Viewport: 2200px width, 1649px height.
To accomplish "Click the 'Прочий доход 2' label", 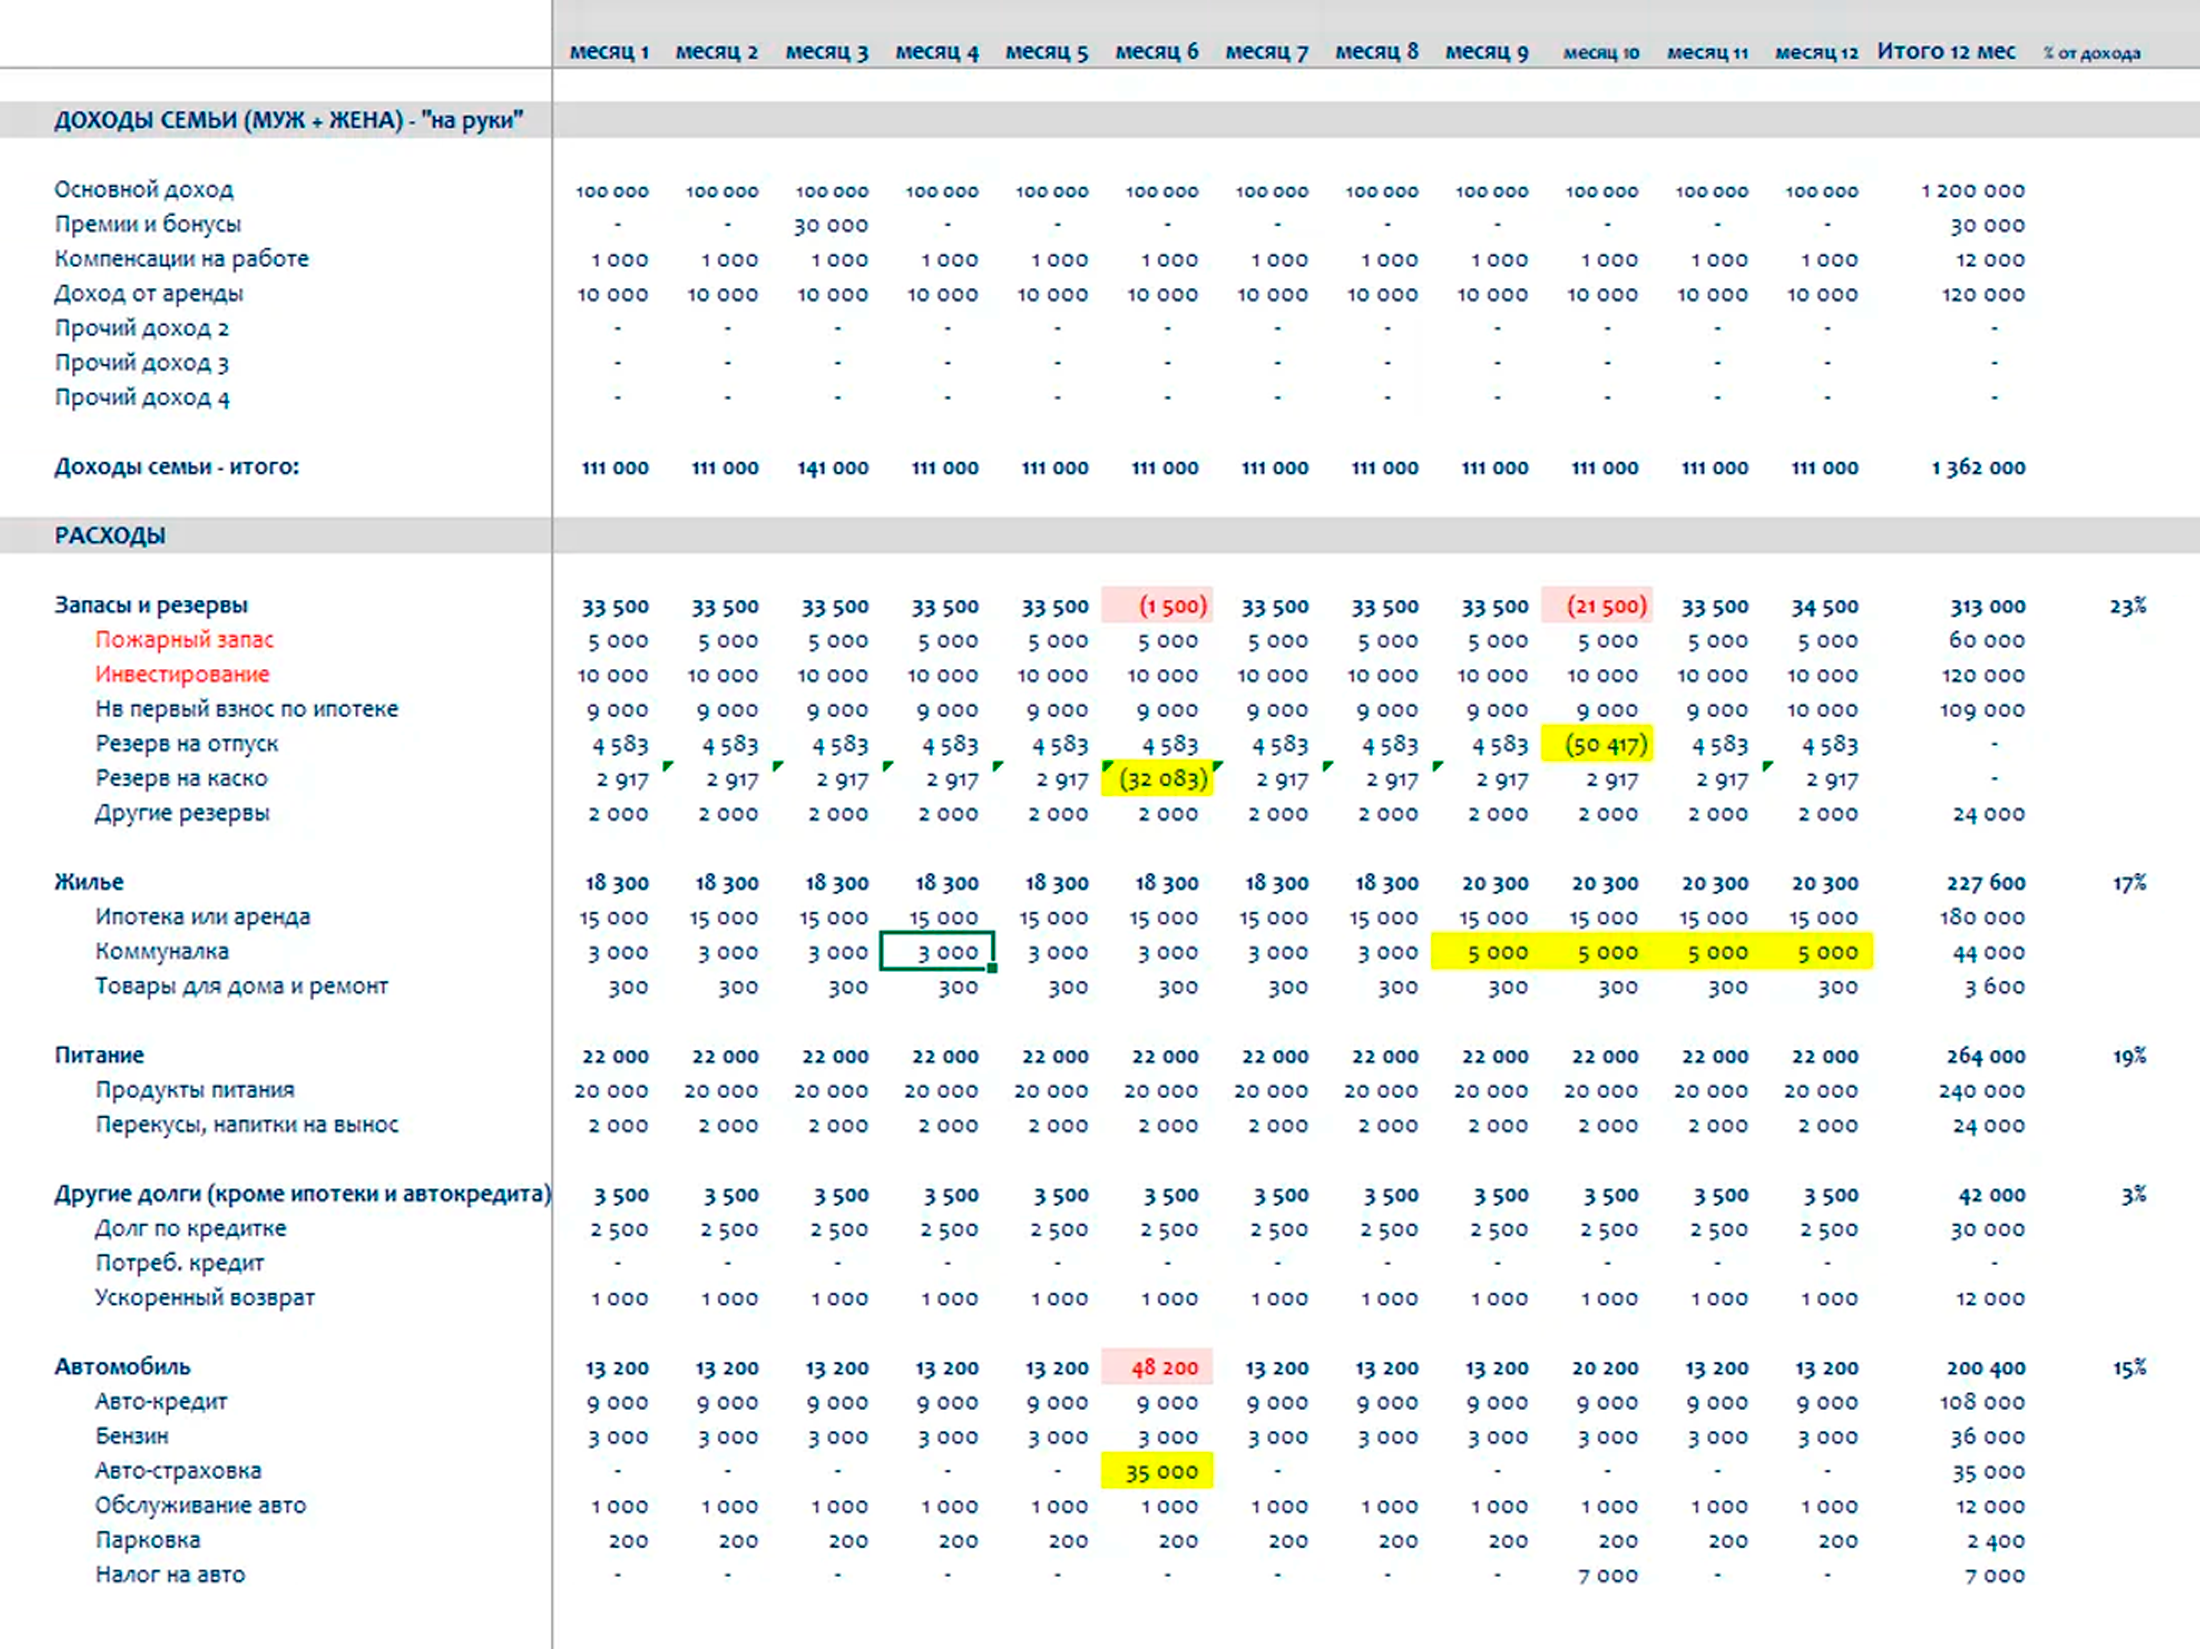I will (142, 329).
